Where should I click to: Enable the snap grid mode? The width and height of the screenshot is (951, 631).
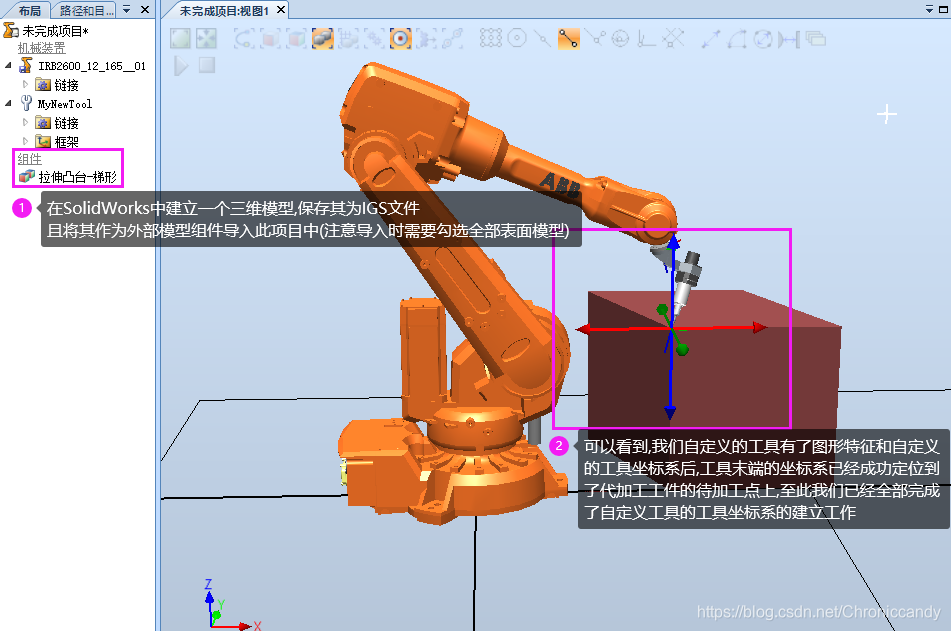[x=489, y=38]
